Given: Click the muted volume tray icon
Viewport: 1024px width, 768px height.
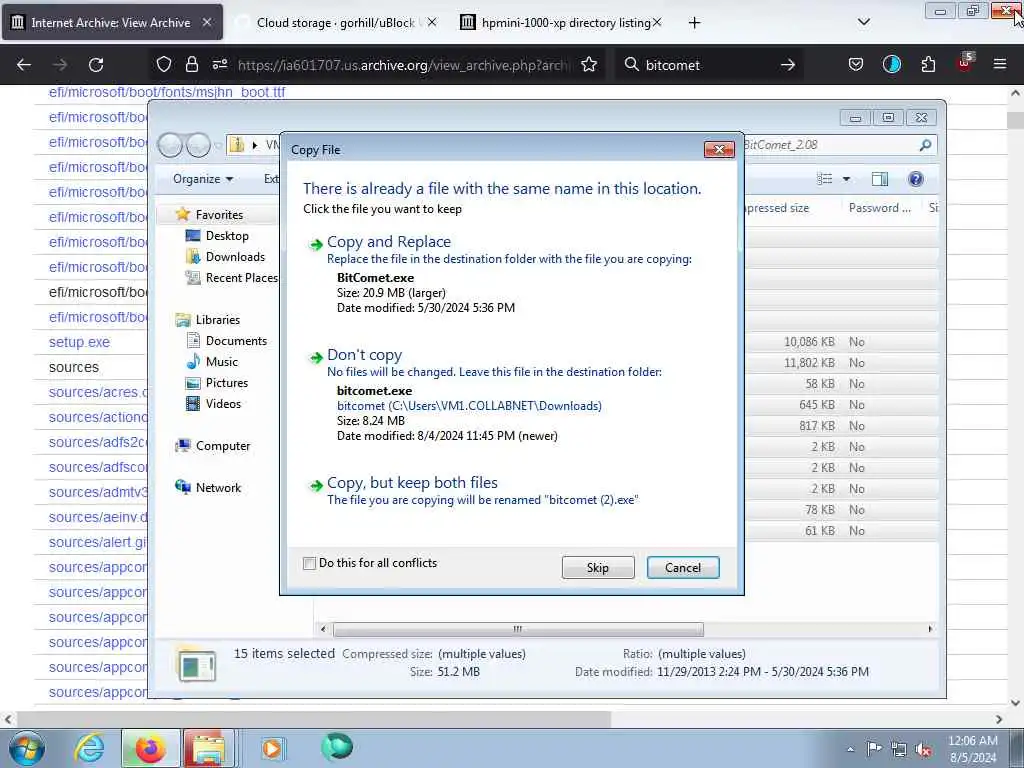Looking at the screenshot, I should [x=923, y=748].
